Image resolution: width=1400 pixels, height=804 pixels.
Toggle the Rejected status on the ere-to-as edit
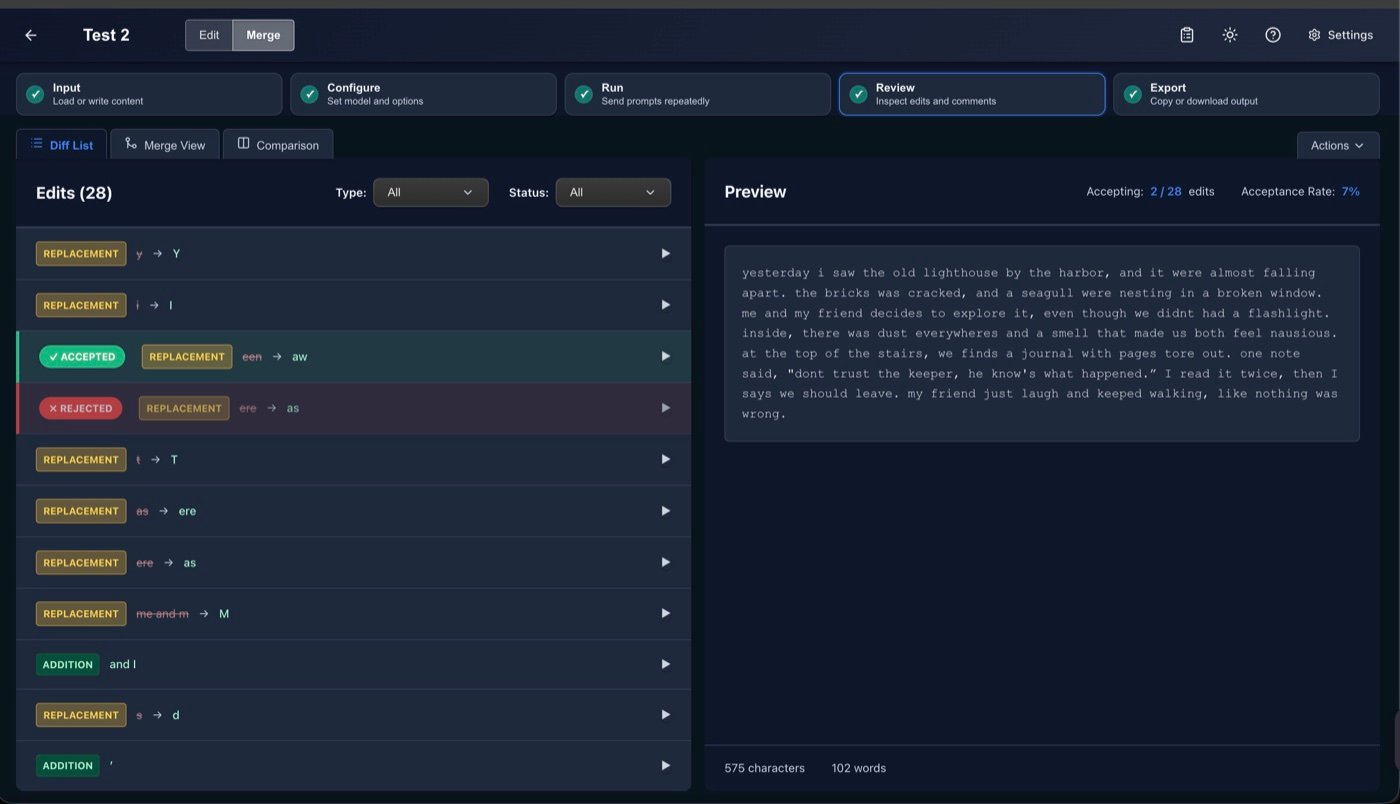80,407
